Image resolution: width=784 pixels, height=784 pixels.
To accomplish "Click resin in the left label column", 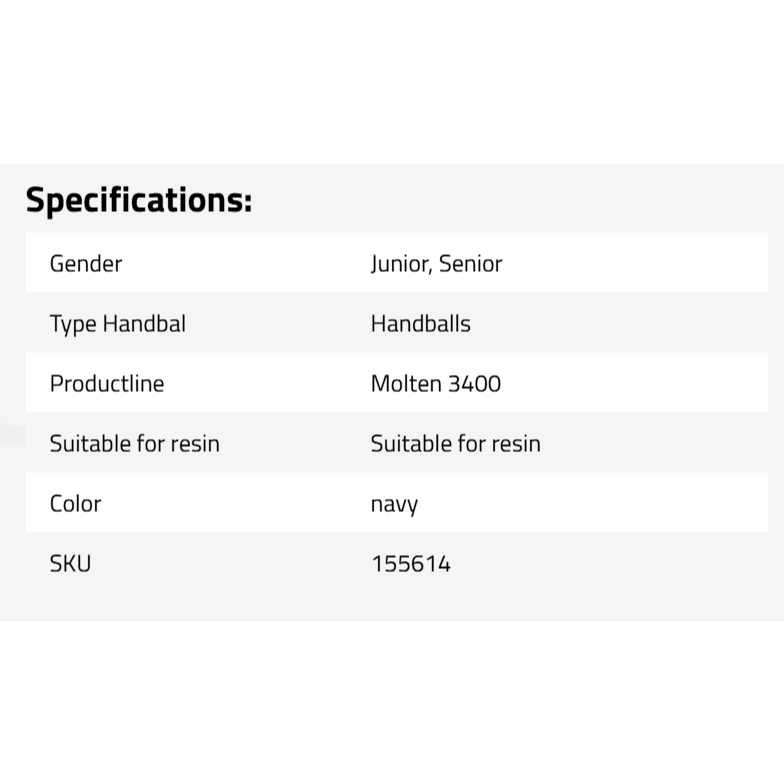I will (x=195, y=444).
